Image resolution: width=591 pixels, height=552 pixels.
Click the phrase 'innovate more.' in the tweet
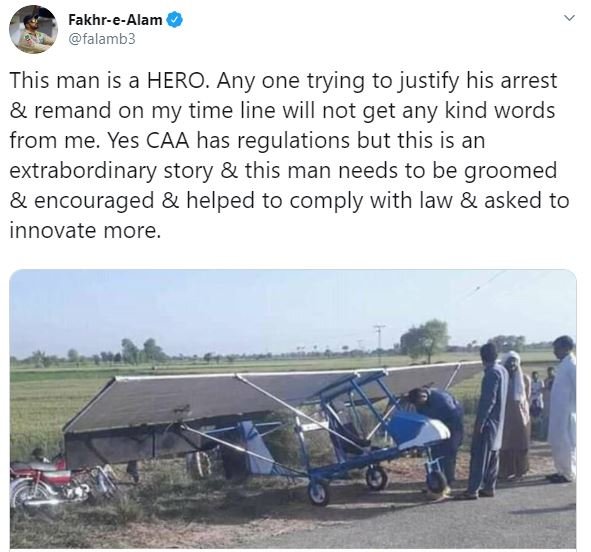click(x=85, y=230)
